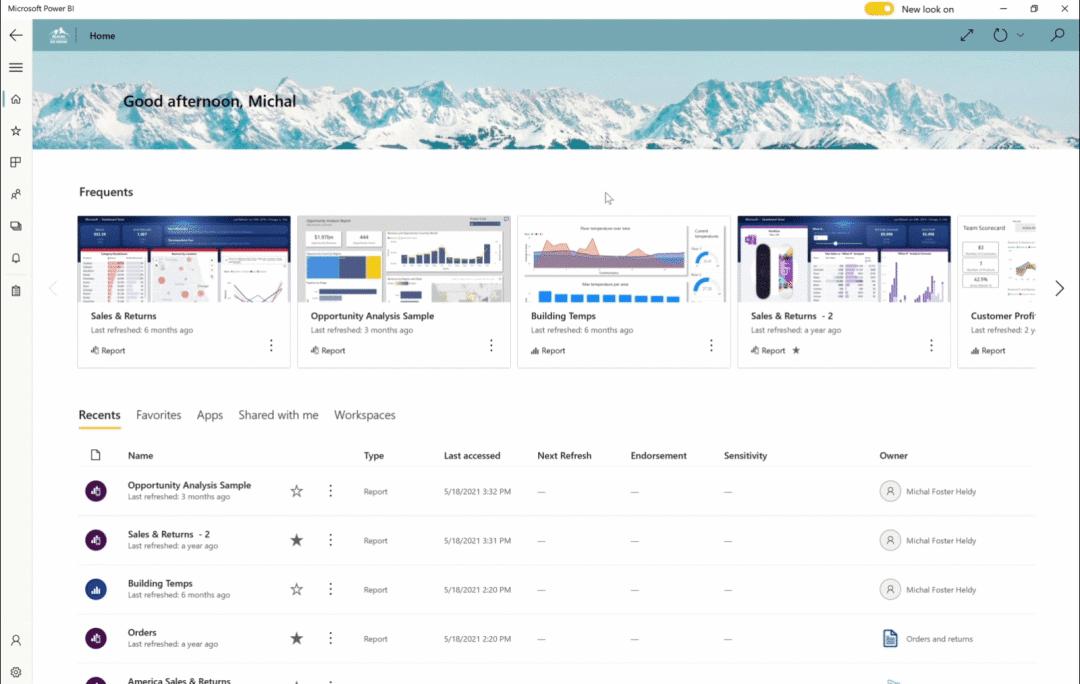
Task: Sort by Last accessed column header
Action: pyautogui.click(x=472, y=455)
